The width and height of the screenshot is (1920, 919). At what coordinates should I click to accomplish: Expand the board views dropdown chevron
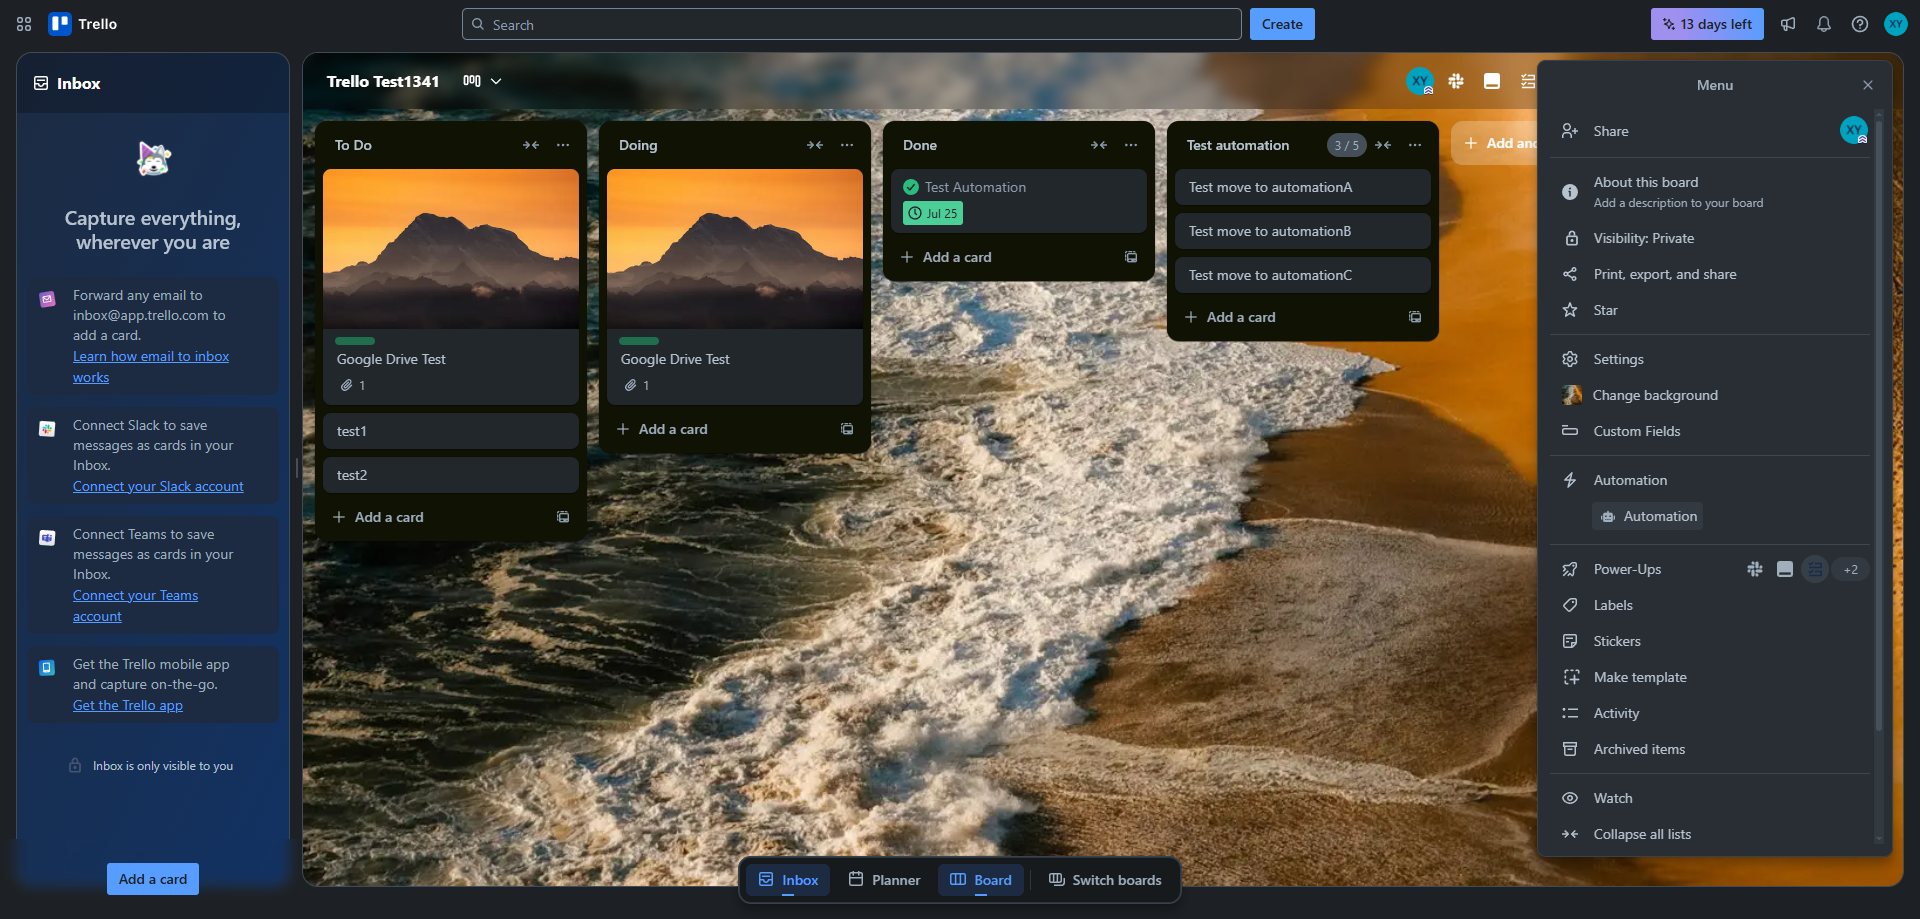(x=496, y=81)
